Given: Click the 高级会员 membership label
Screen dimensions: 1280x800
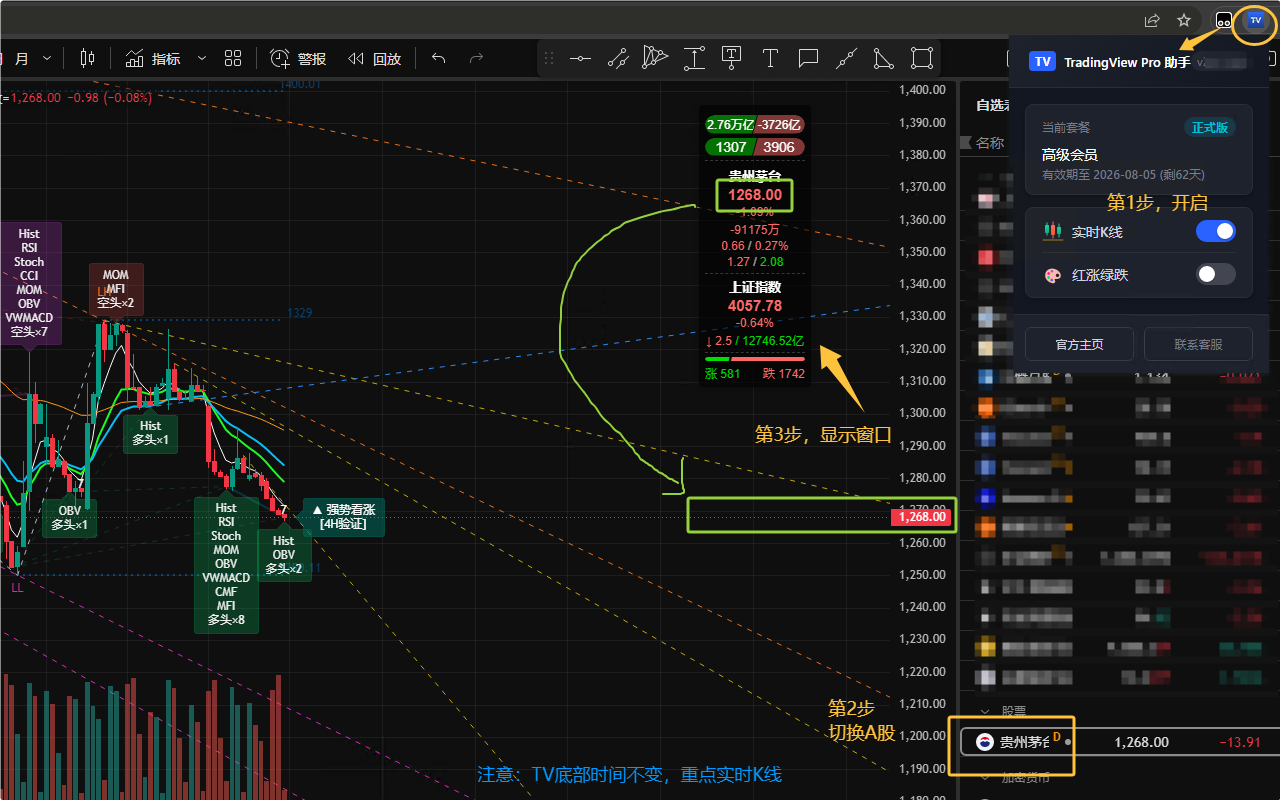Looking at the screenshot, I should click(x=1069, y=154).
